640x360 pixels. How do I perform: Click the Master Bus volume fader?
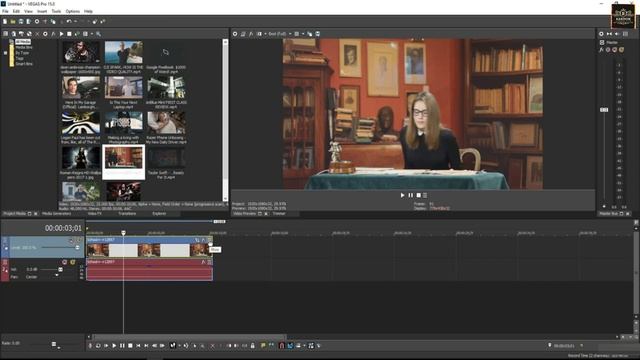coord(604,110)
